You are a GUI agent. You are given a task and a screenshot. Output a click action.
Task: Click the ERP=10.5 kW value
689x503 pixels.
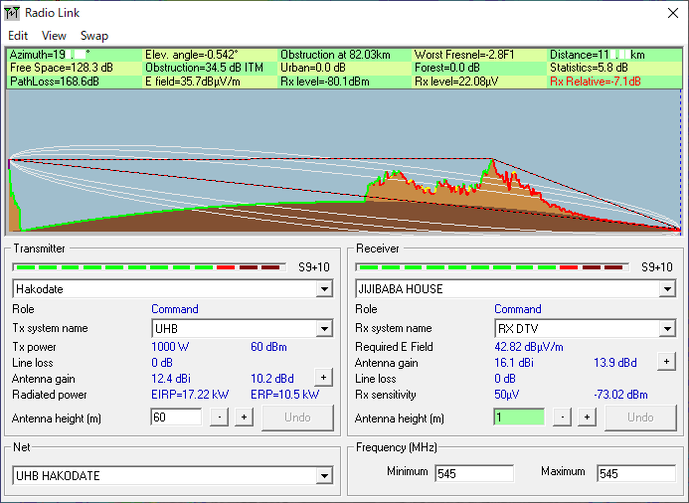coord(285,394)
